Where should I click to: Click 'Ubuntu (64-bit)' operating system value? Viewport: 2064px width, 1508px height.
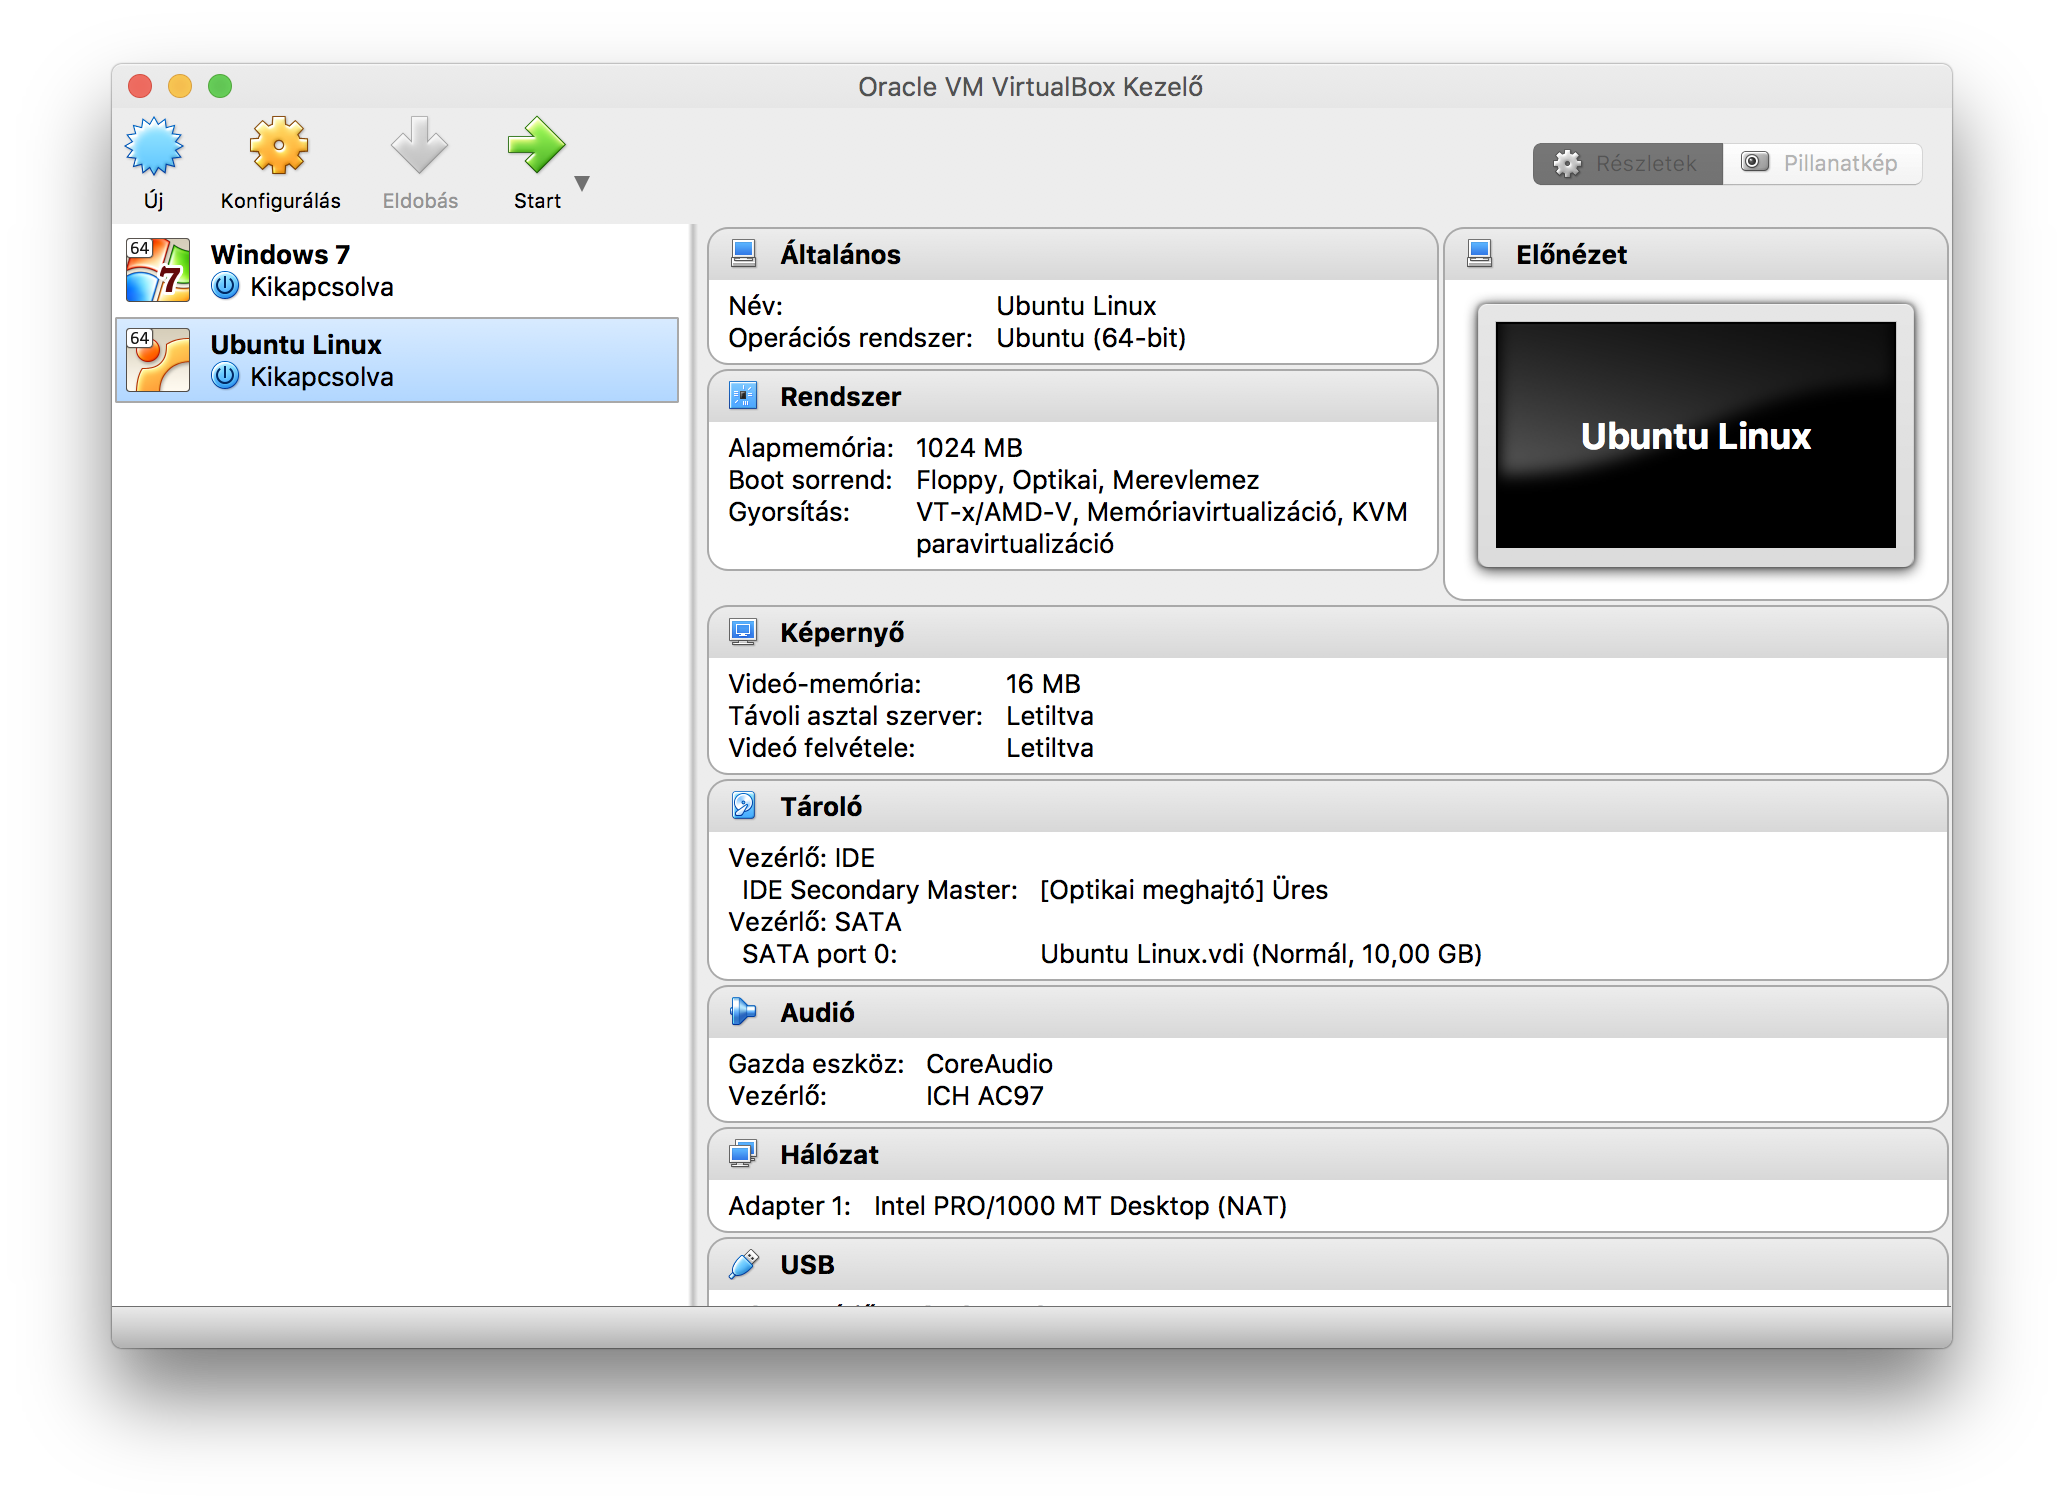click(1091, 338)
